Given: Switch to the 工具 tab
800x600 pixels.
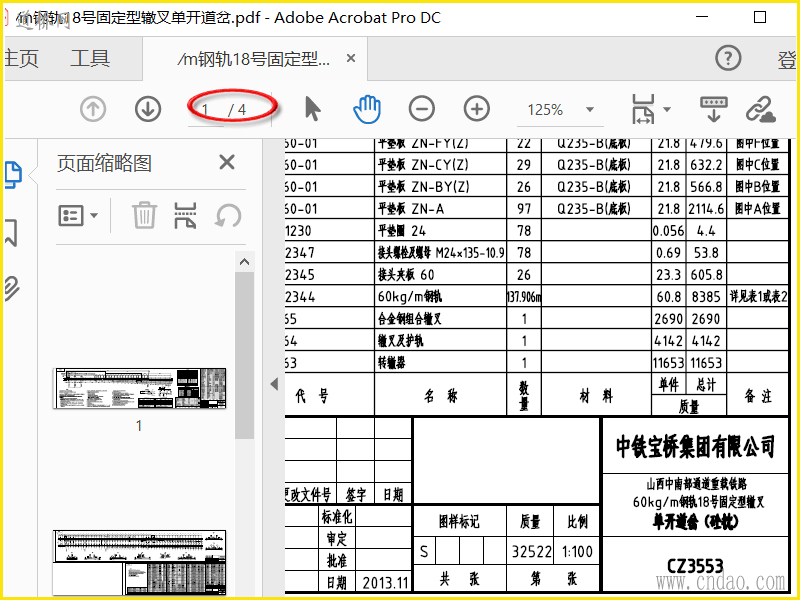Looking at the screenshot, I should pyautogui.click(x=90, y=59).
